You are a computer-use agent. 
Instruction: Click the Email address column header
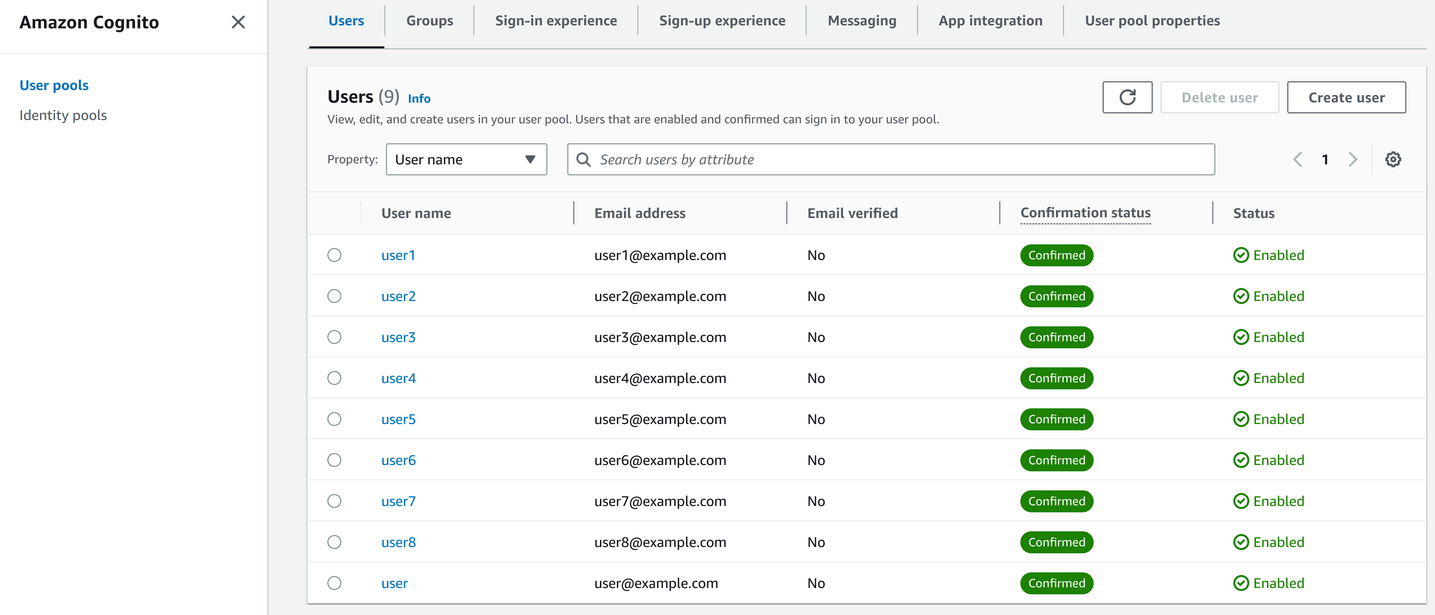(x=640, y=213)
